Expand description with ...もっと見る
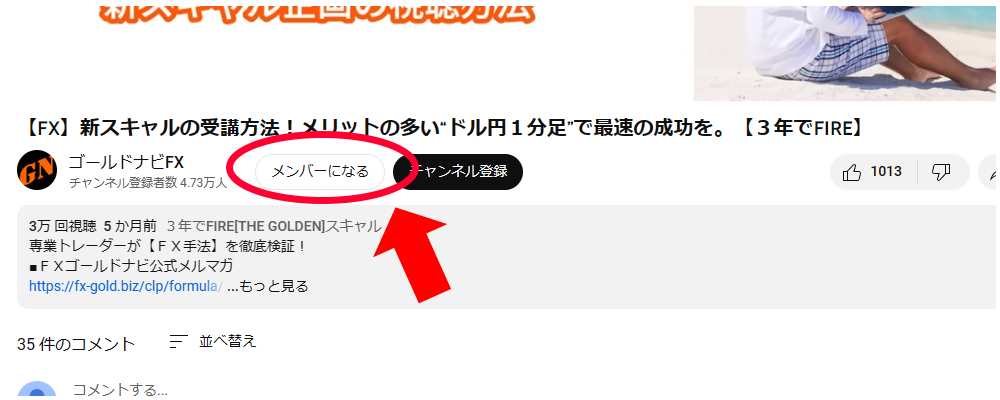The height and width of the screenshot is (400, 1000). [267, 286]
